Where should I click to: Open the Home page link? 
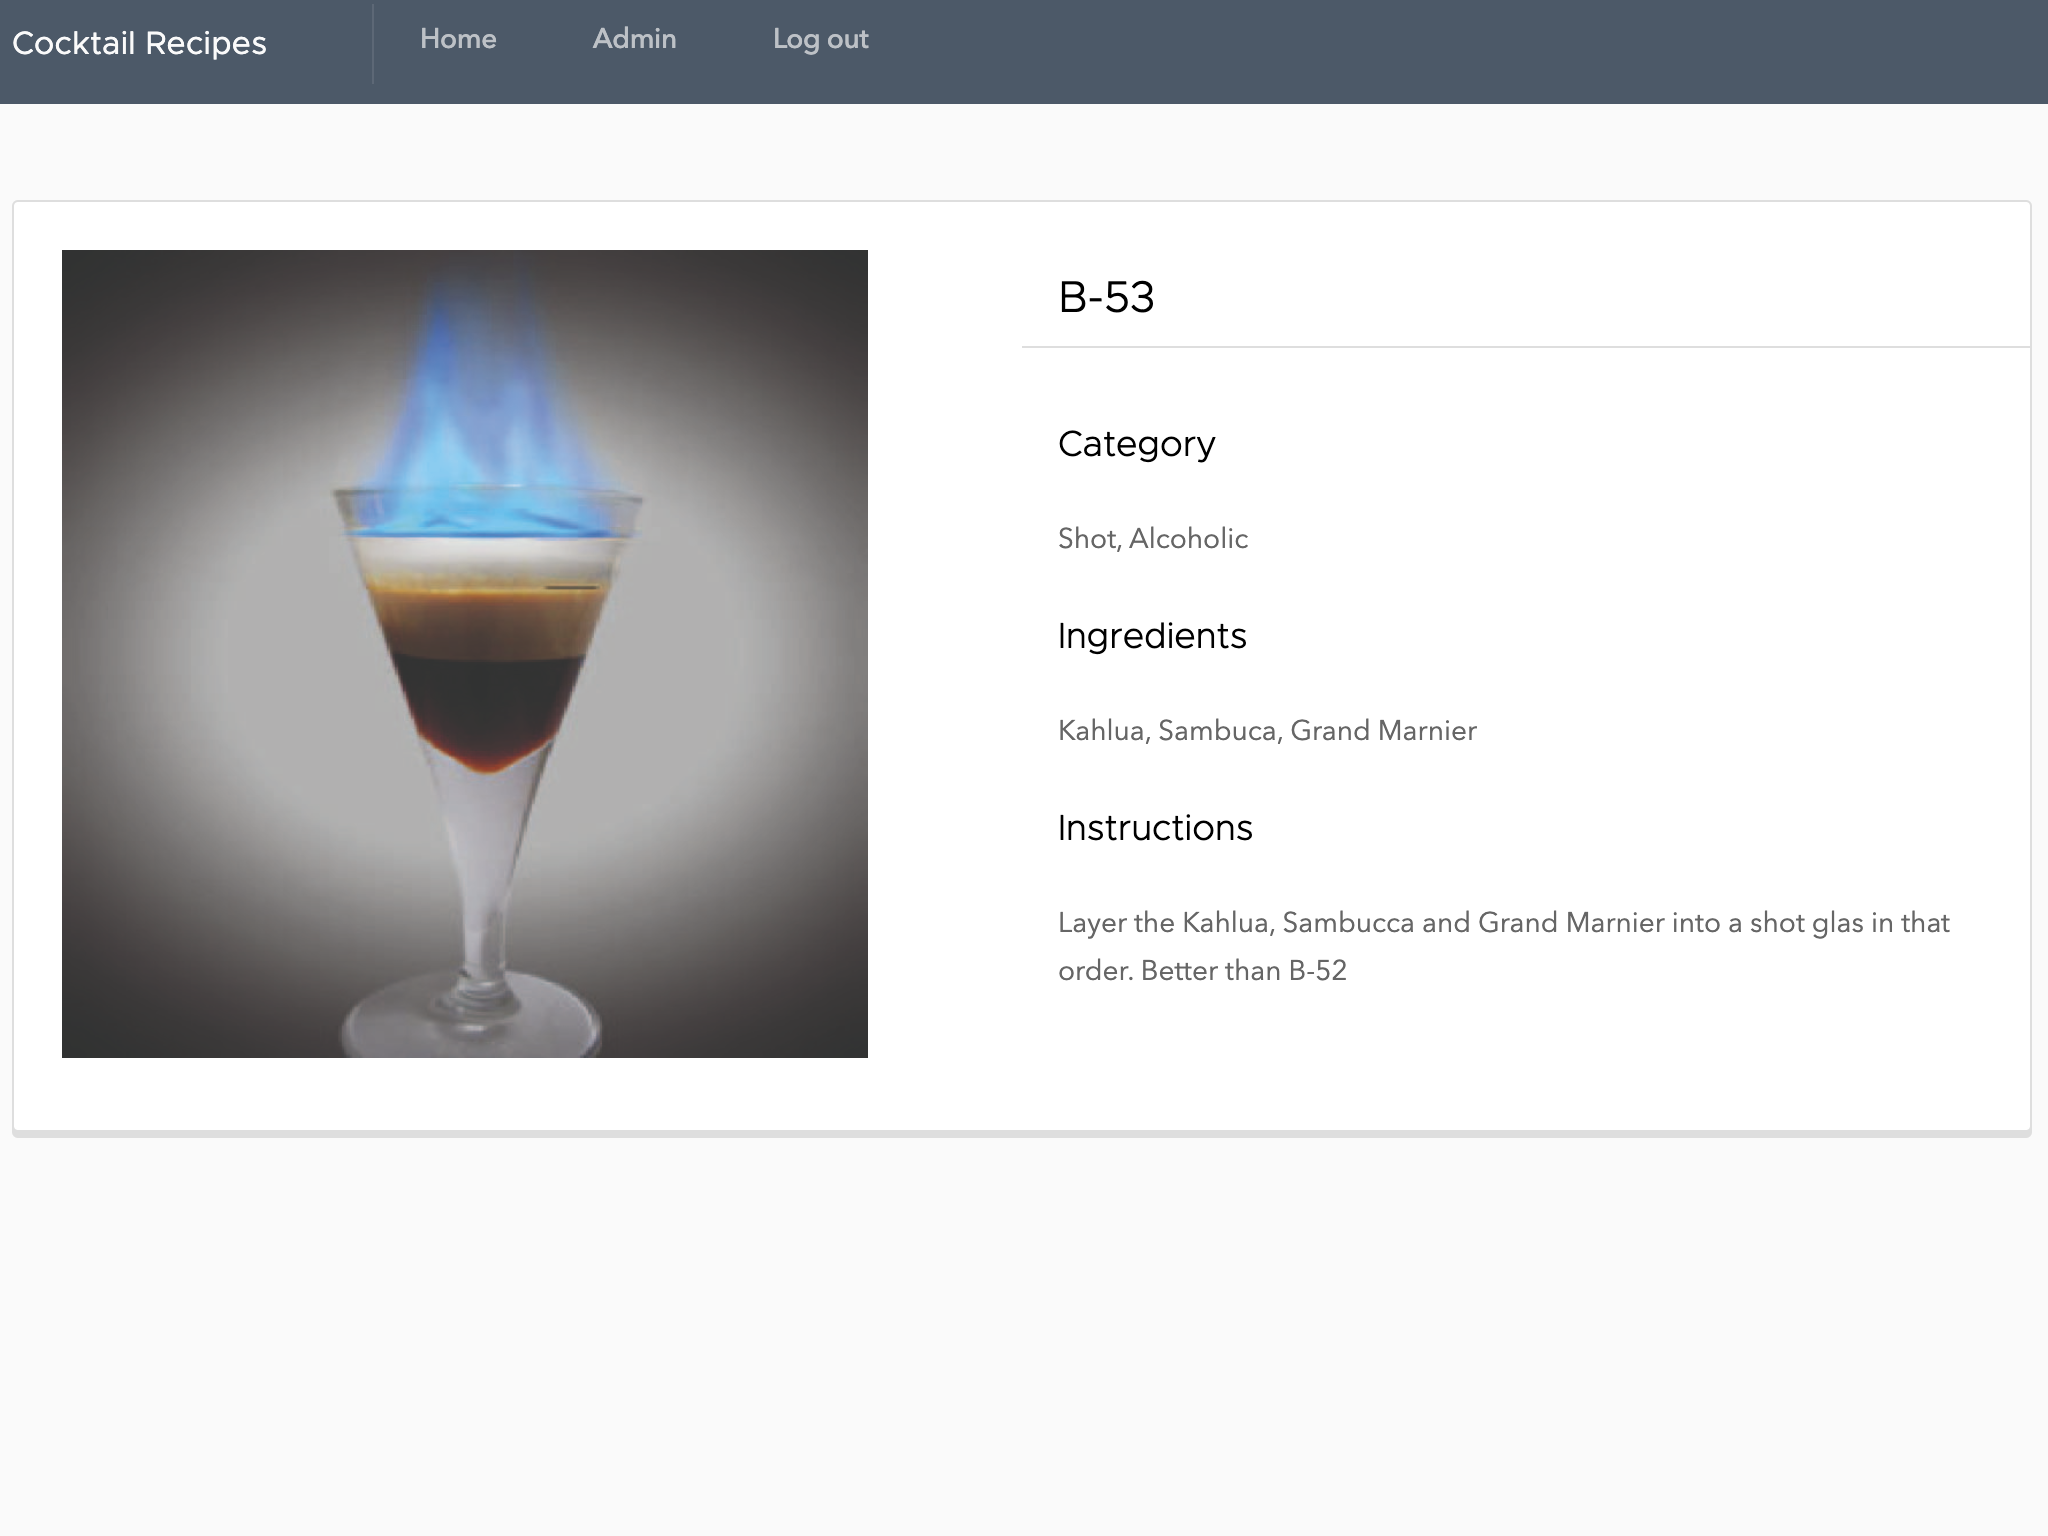coord(458,39)
